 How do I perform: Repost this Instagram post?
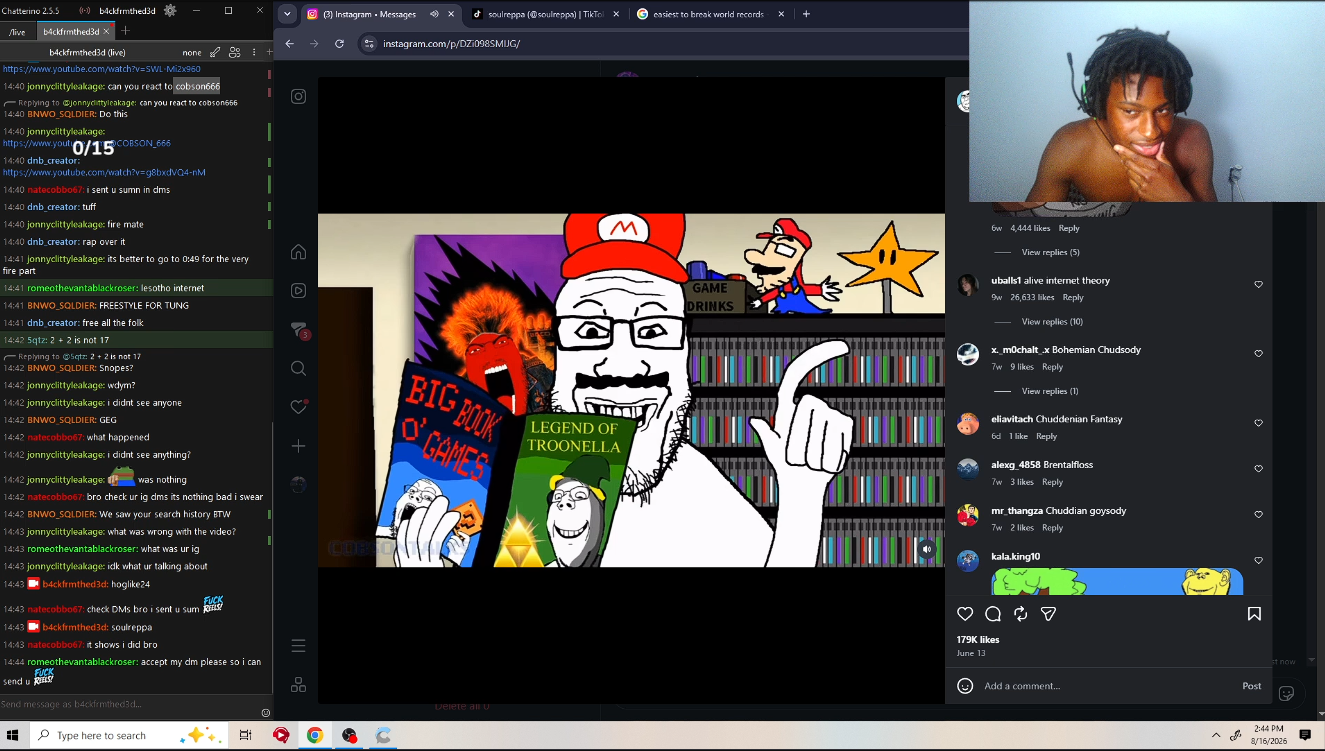coord(1021,614)
